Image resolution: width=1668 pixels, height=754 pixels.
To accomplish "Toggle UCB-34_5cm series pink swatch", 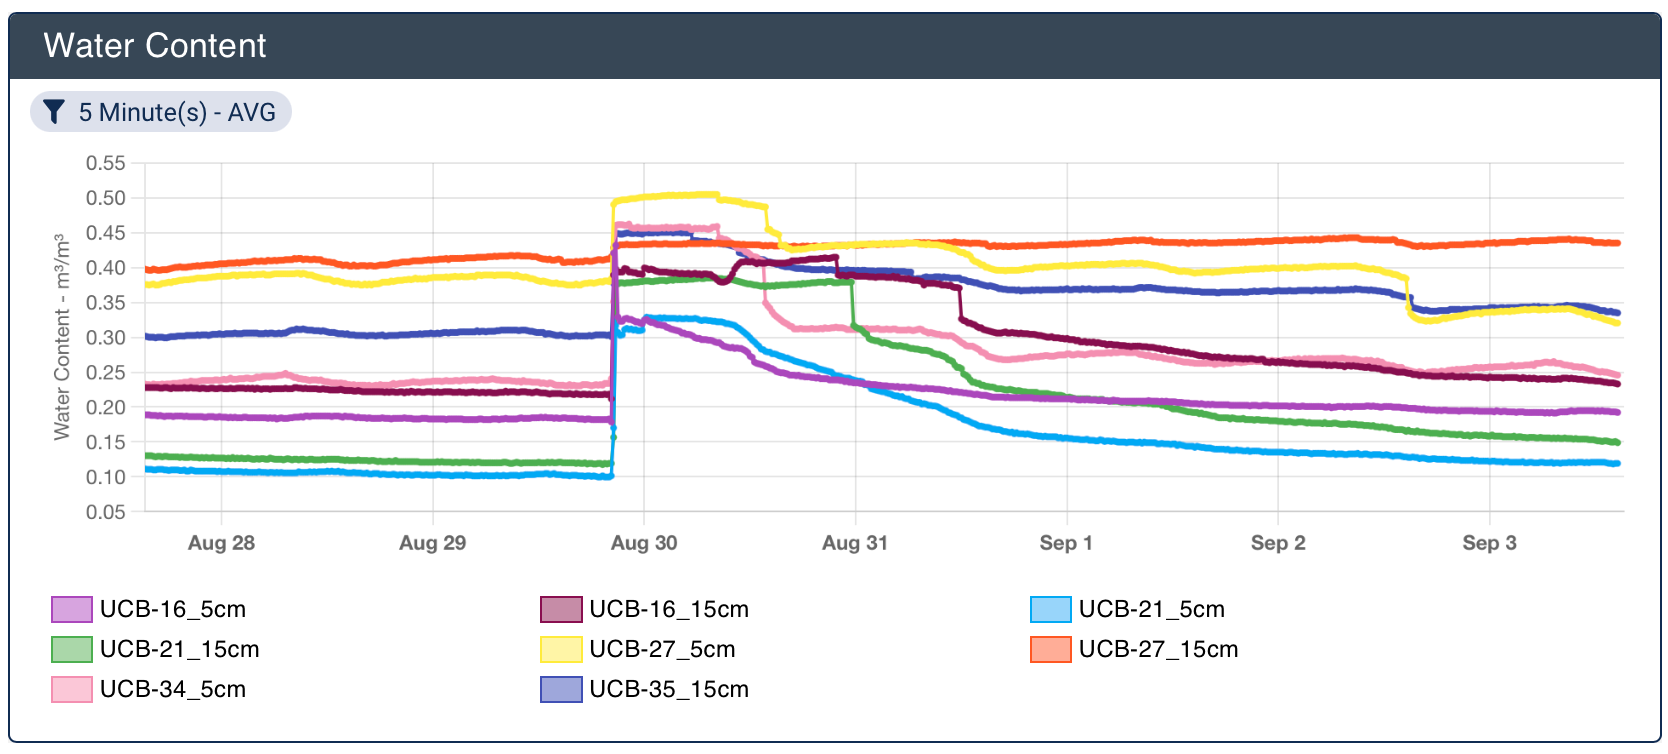I will tap(71, 689).
